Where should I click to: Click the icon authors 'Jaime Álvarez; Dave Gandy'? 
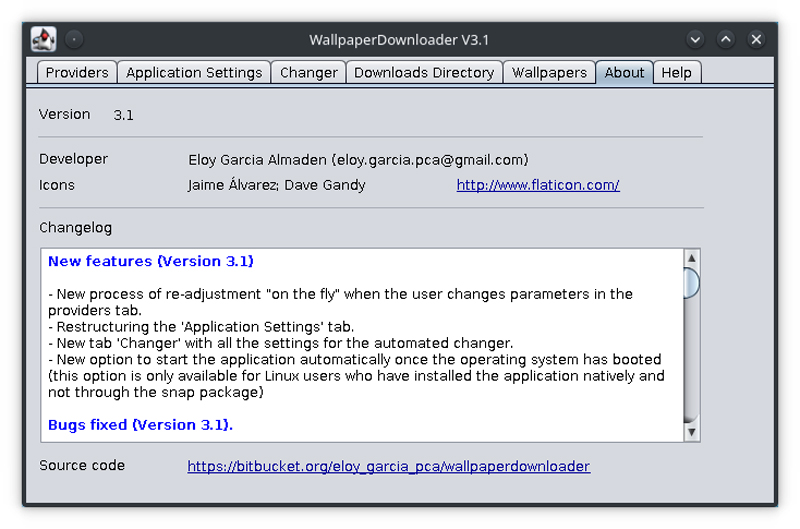click(x=277, y=185)
